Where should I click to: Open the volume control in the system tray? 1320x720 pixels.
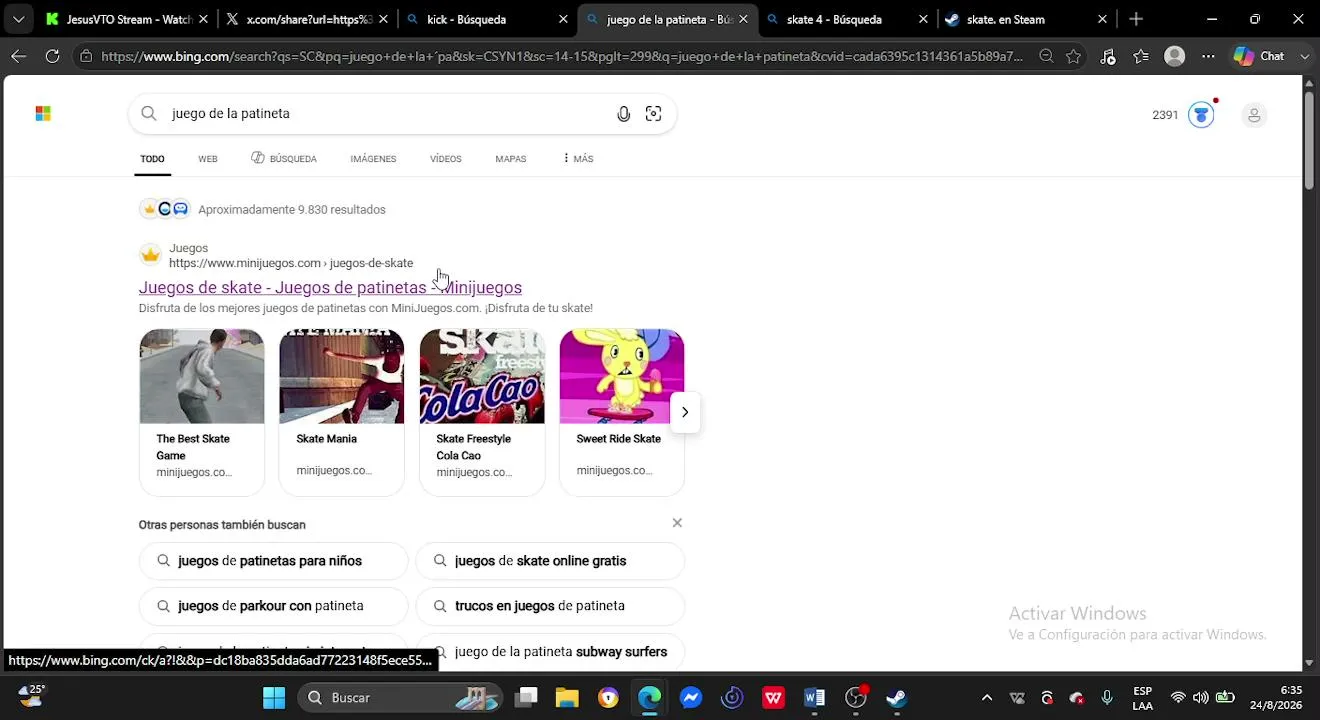click(x=1200, y=698)
